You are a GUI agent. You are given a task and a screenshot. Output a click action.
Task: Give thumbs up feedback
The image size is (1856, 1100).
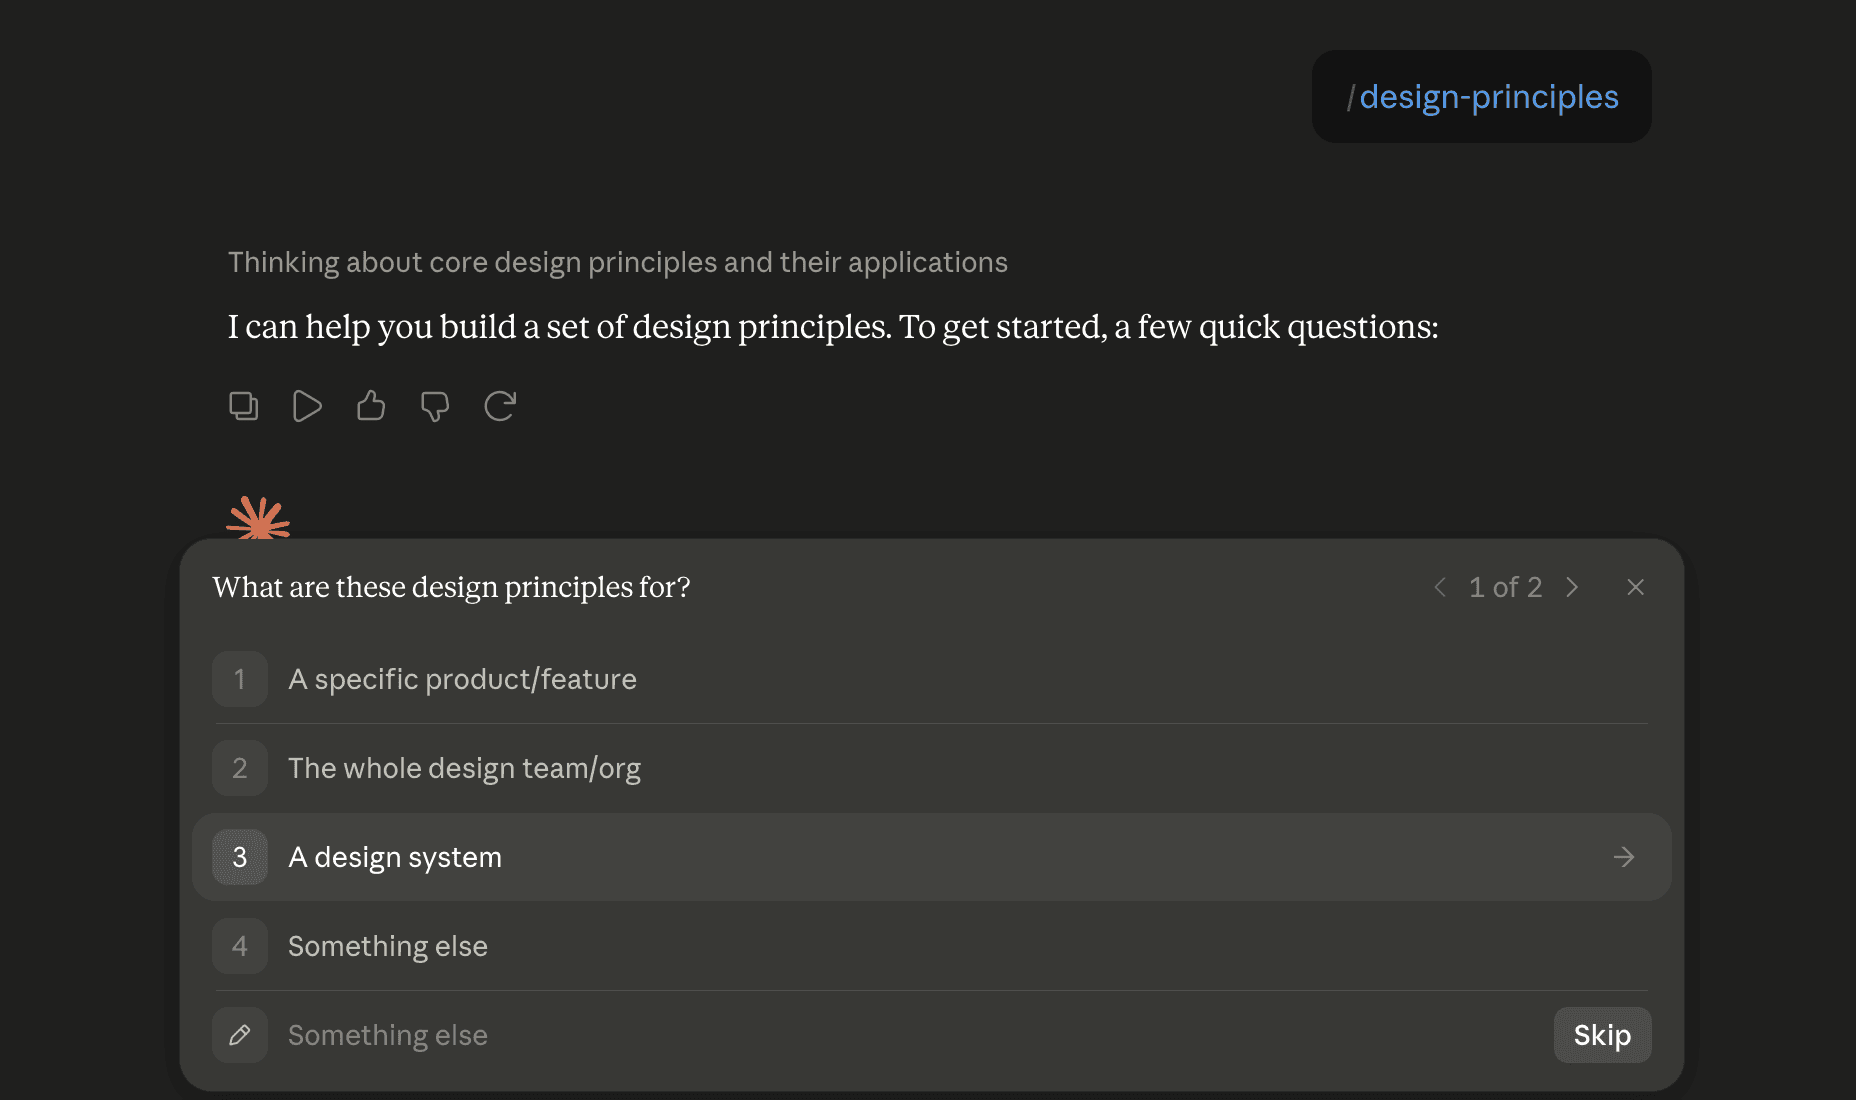[x=371, y=406]
